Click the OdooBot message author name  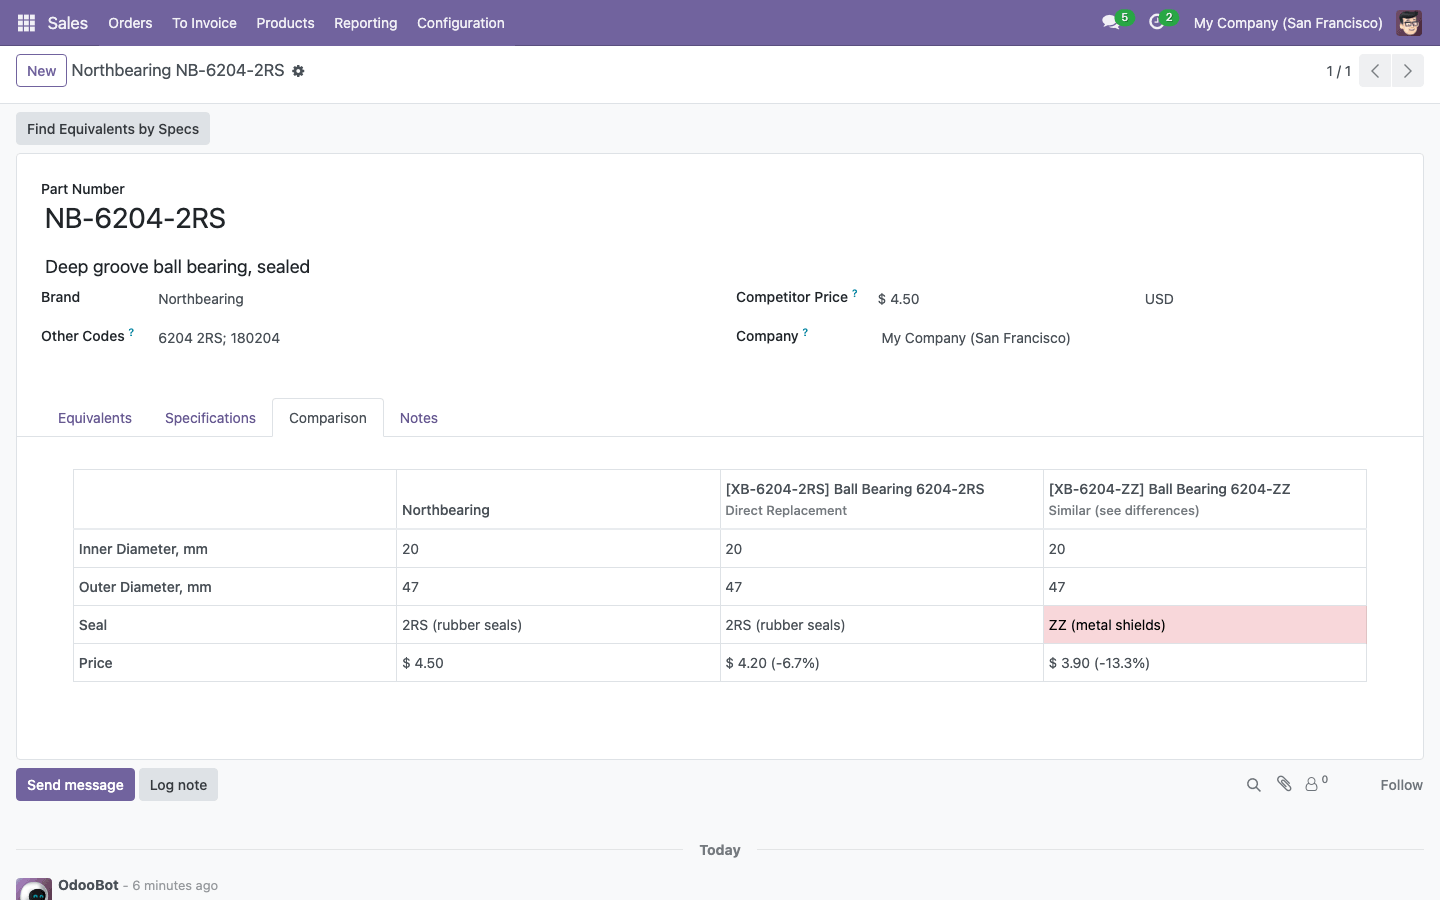(x=88, y=885)
